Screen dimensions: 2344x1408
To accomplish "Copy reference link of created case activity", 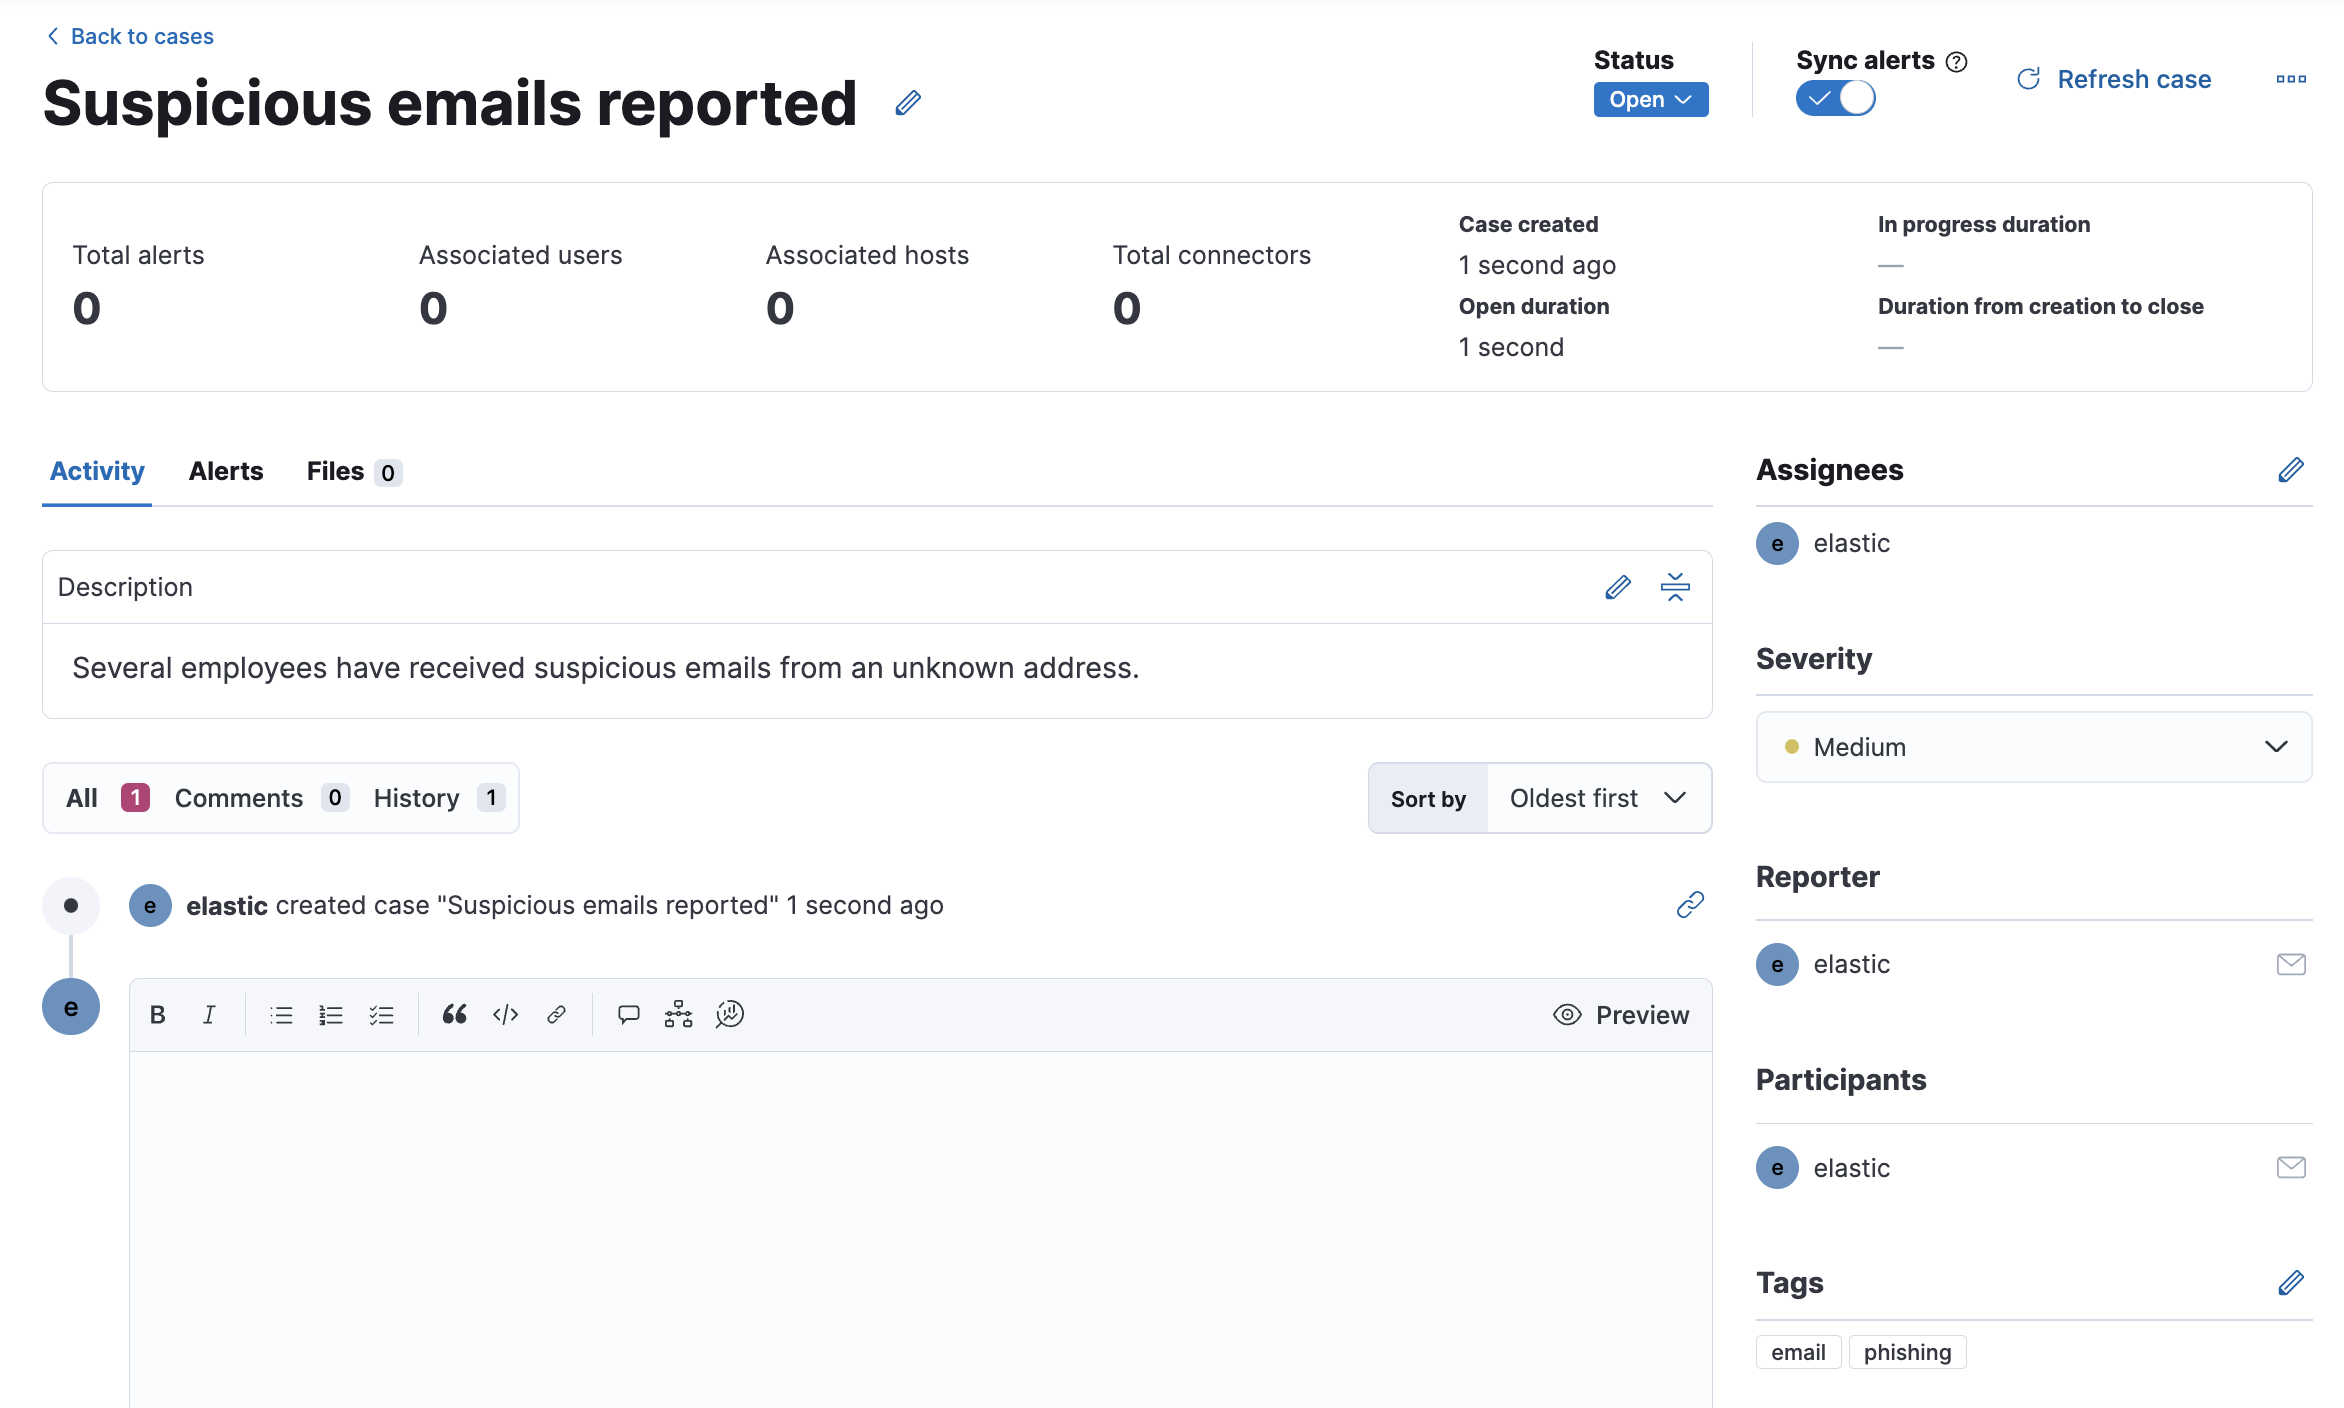I will (1689, 905).
